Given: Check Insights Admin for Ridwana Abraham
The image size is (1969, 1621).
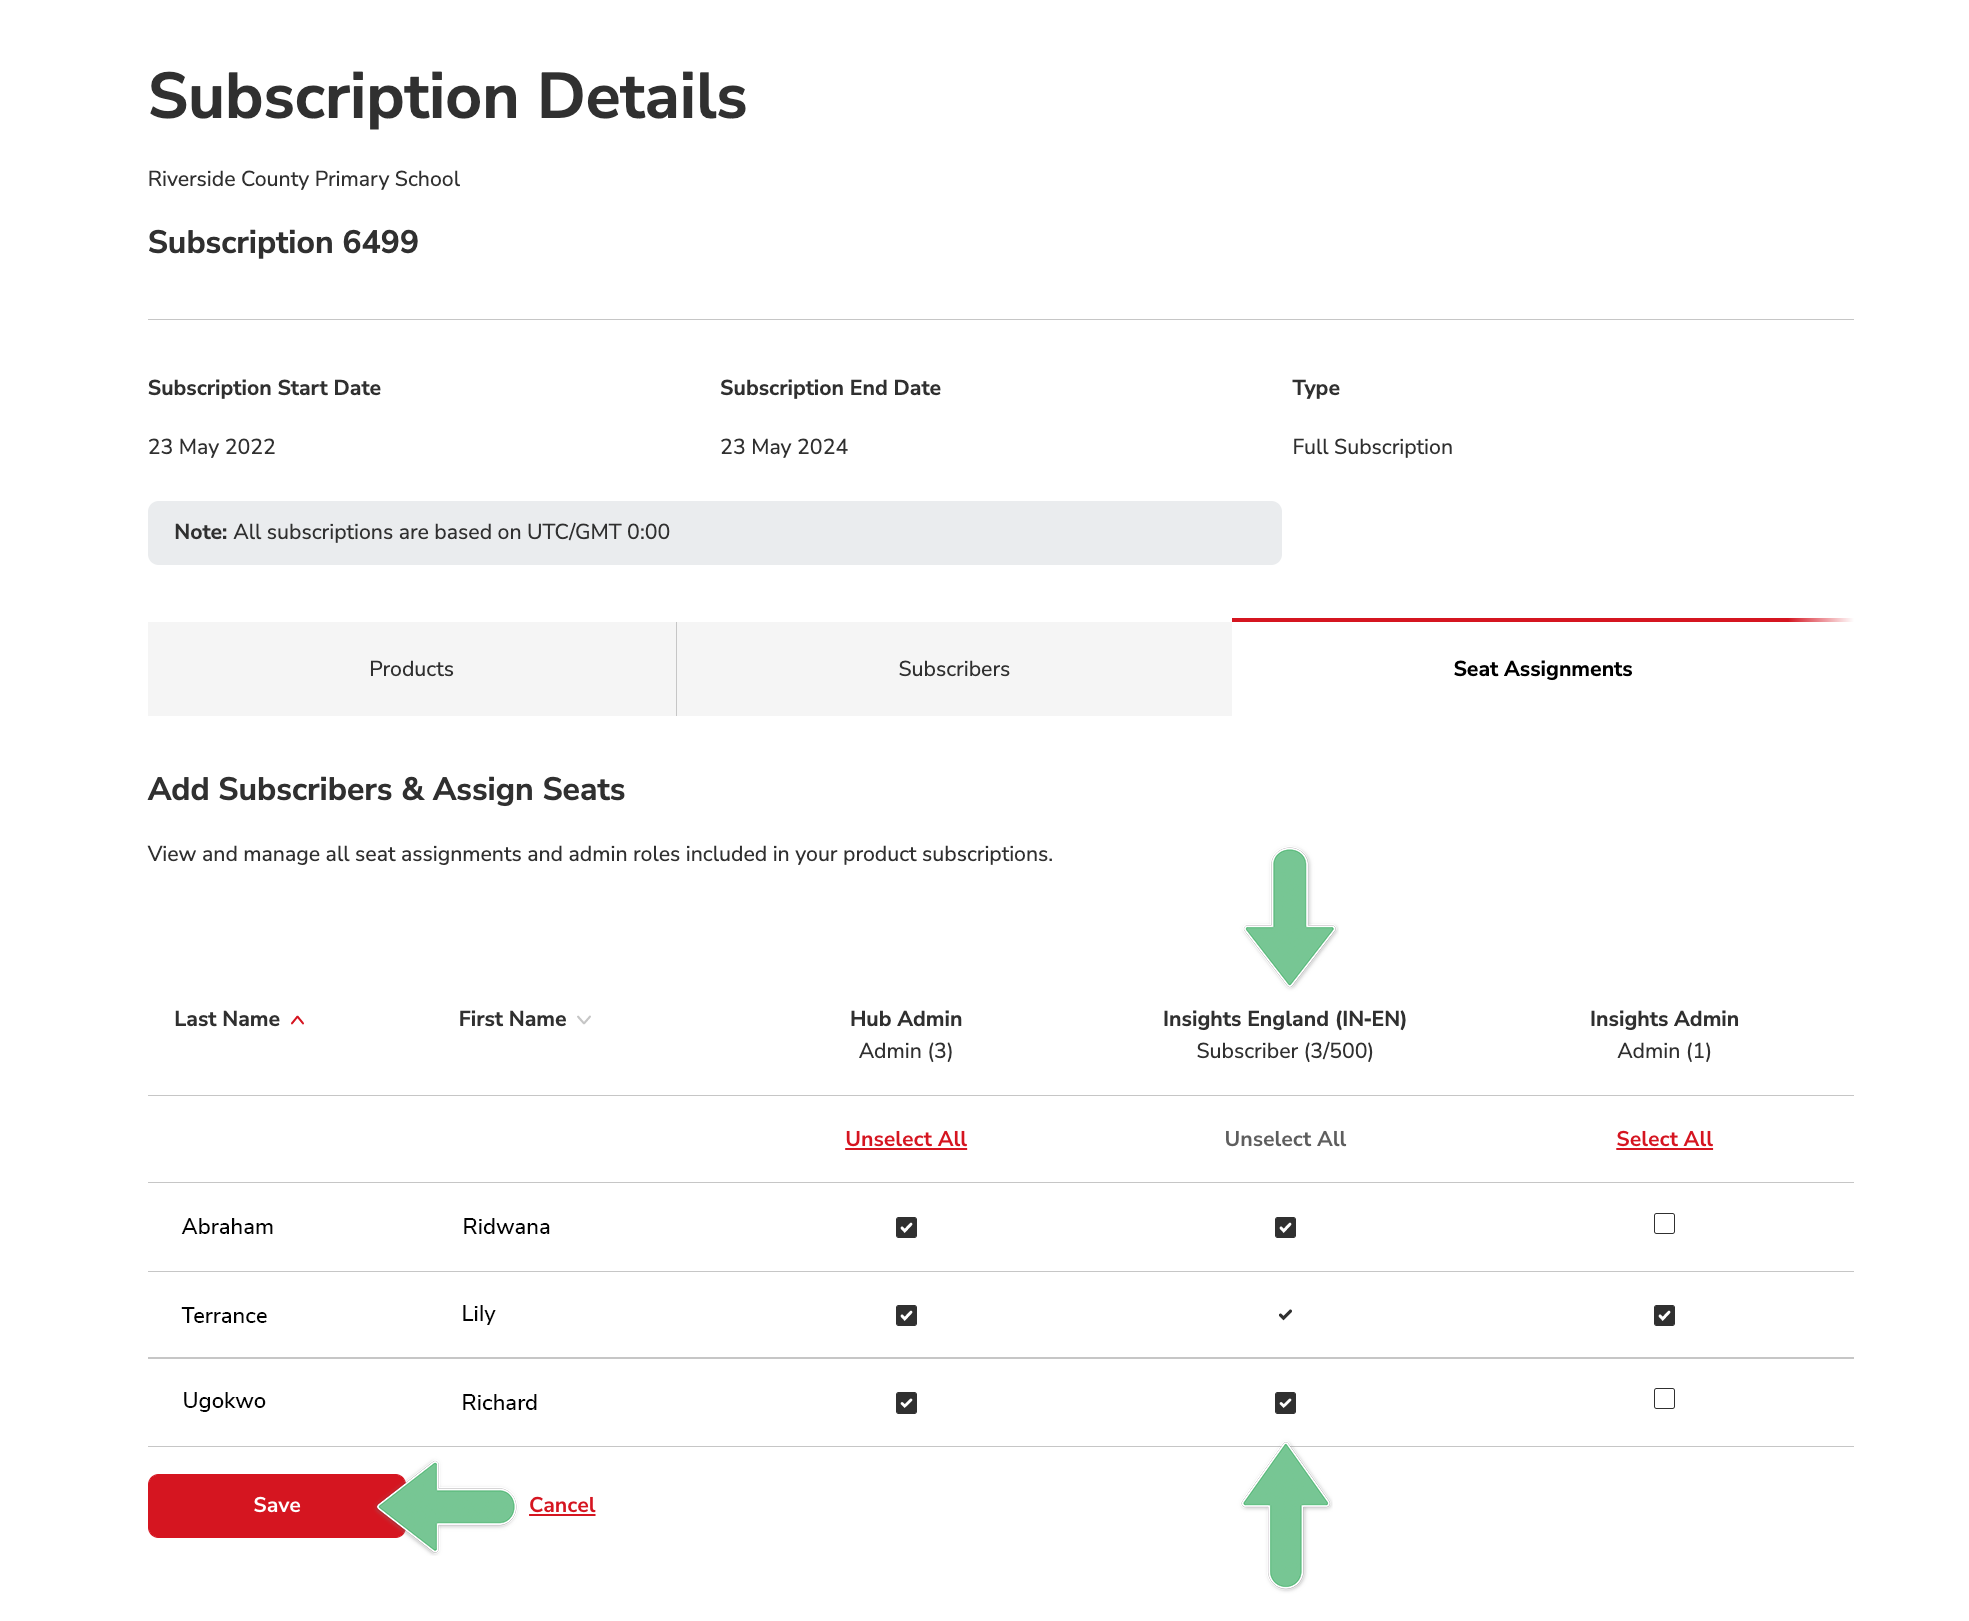Looking at the screenshot, I should 1664,1224.
